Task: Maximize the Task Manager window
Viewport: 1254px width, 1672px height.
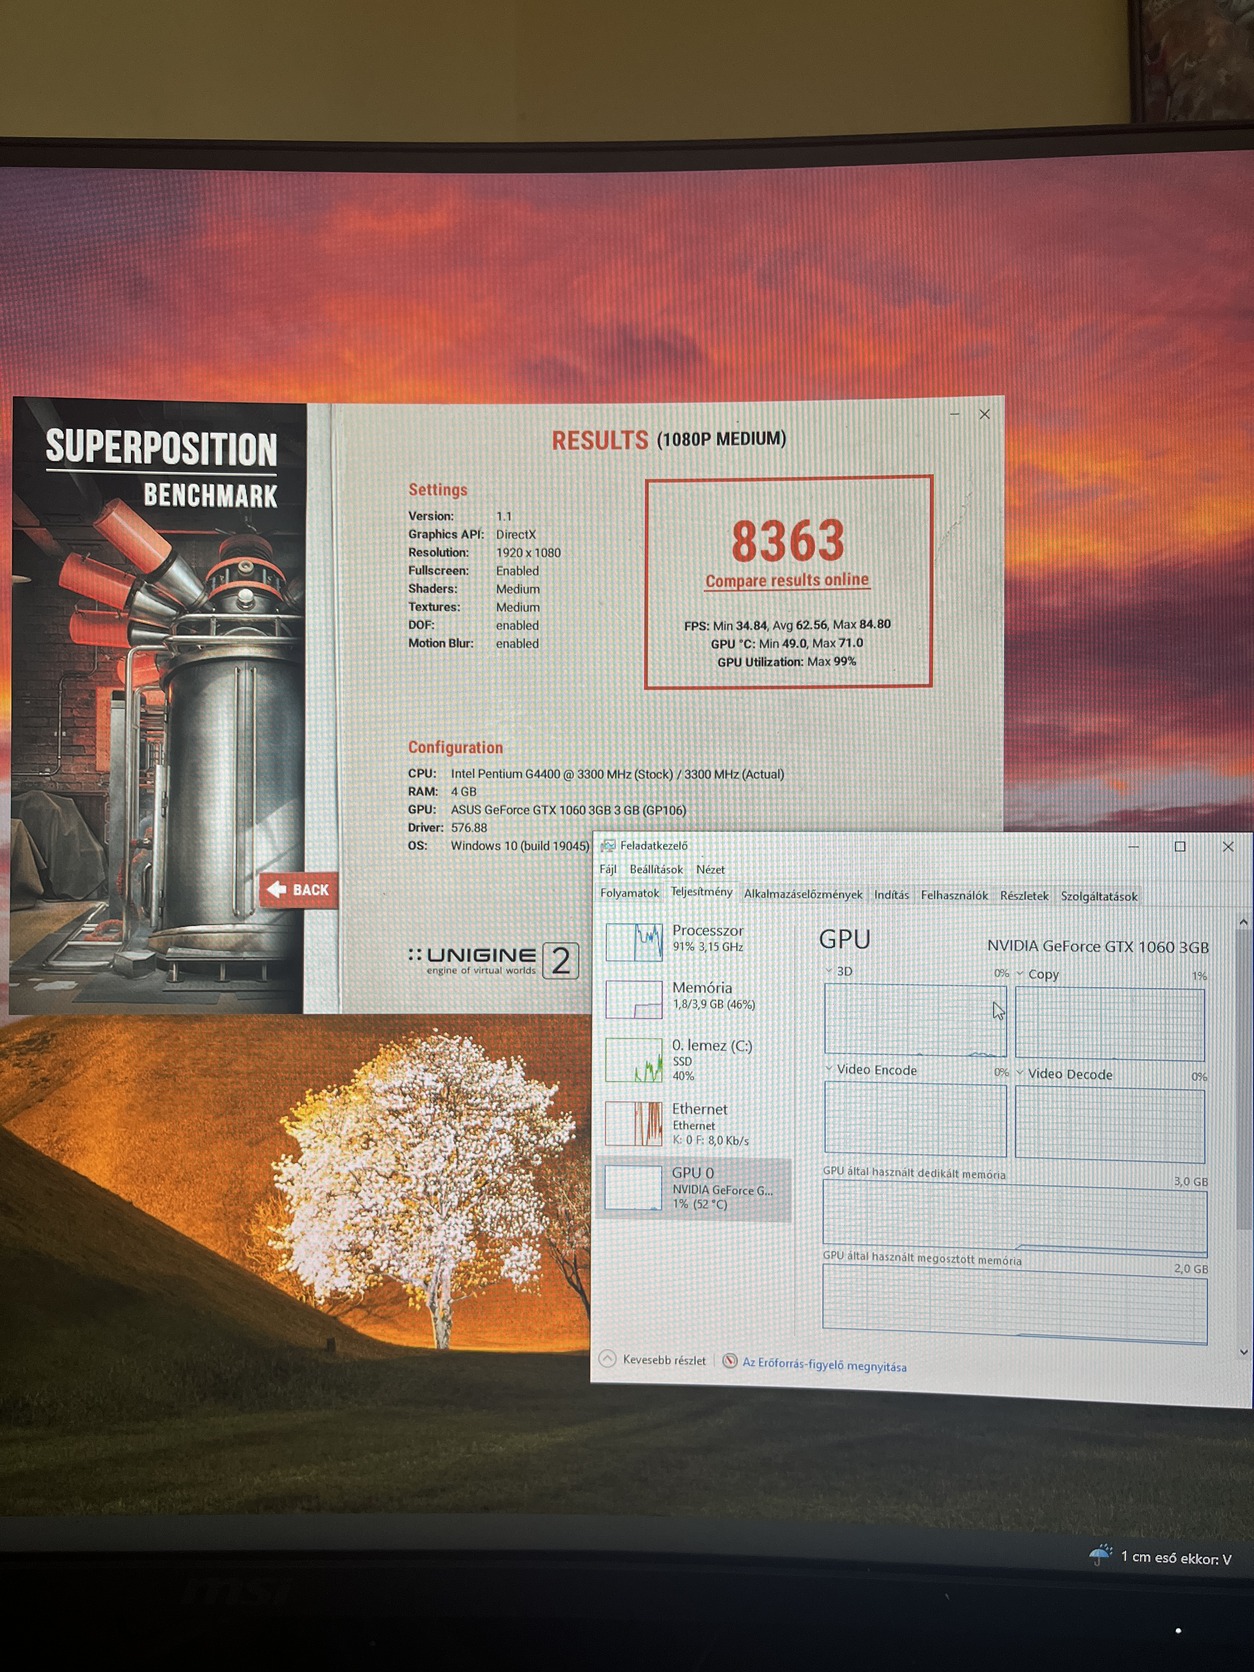Action: click(x=1180, y=846)
